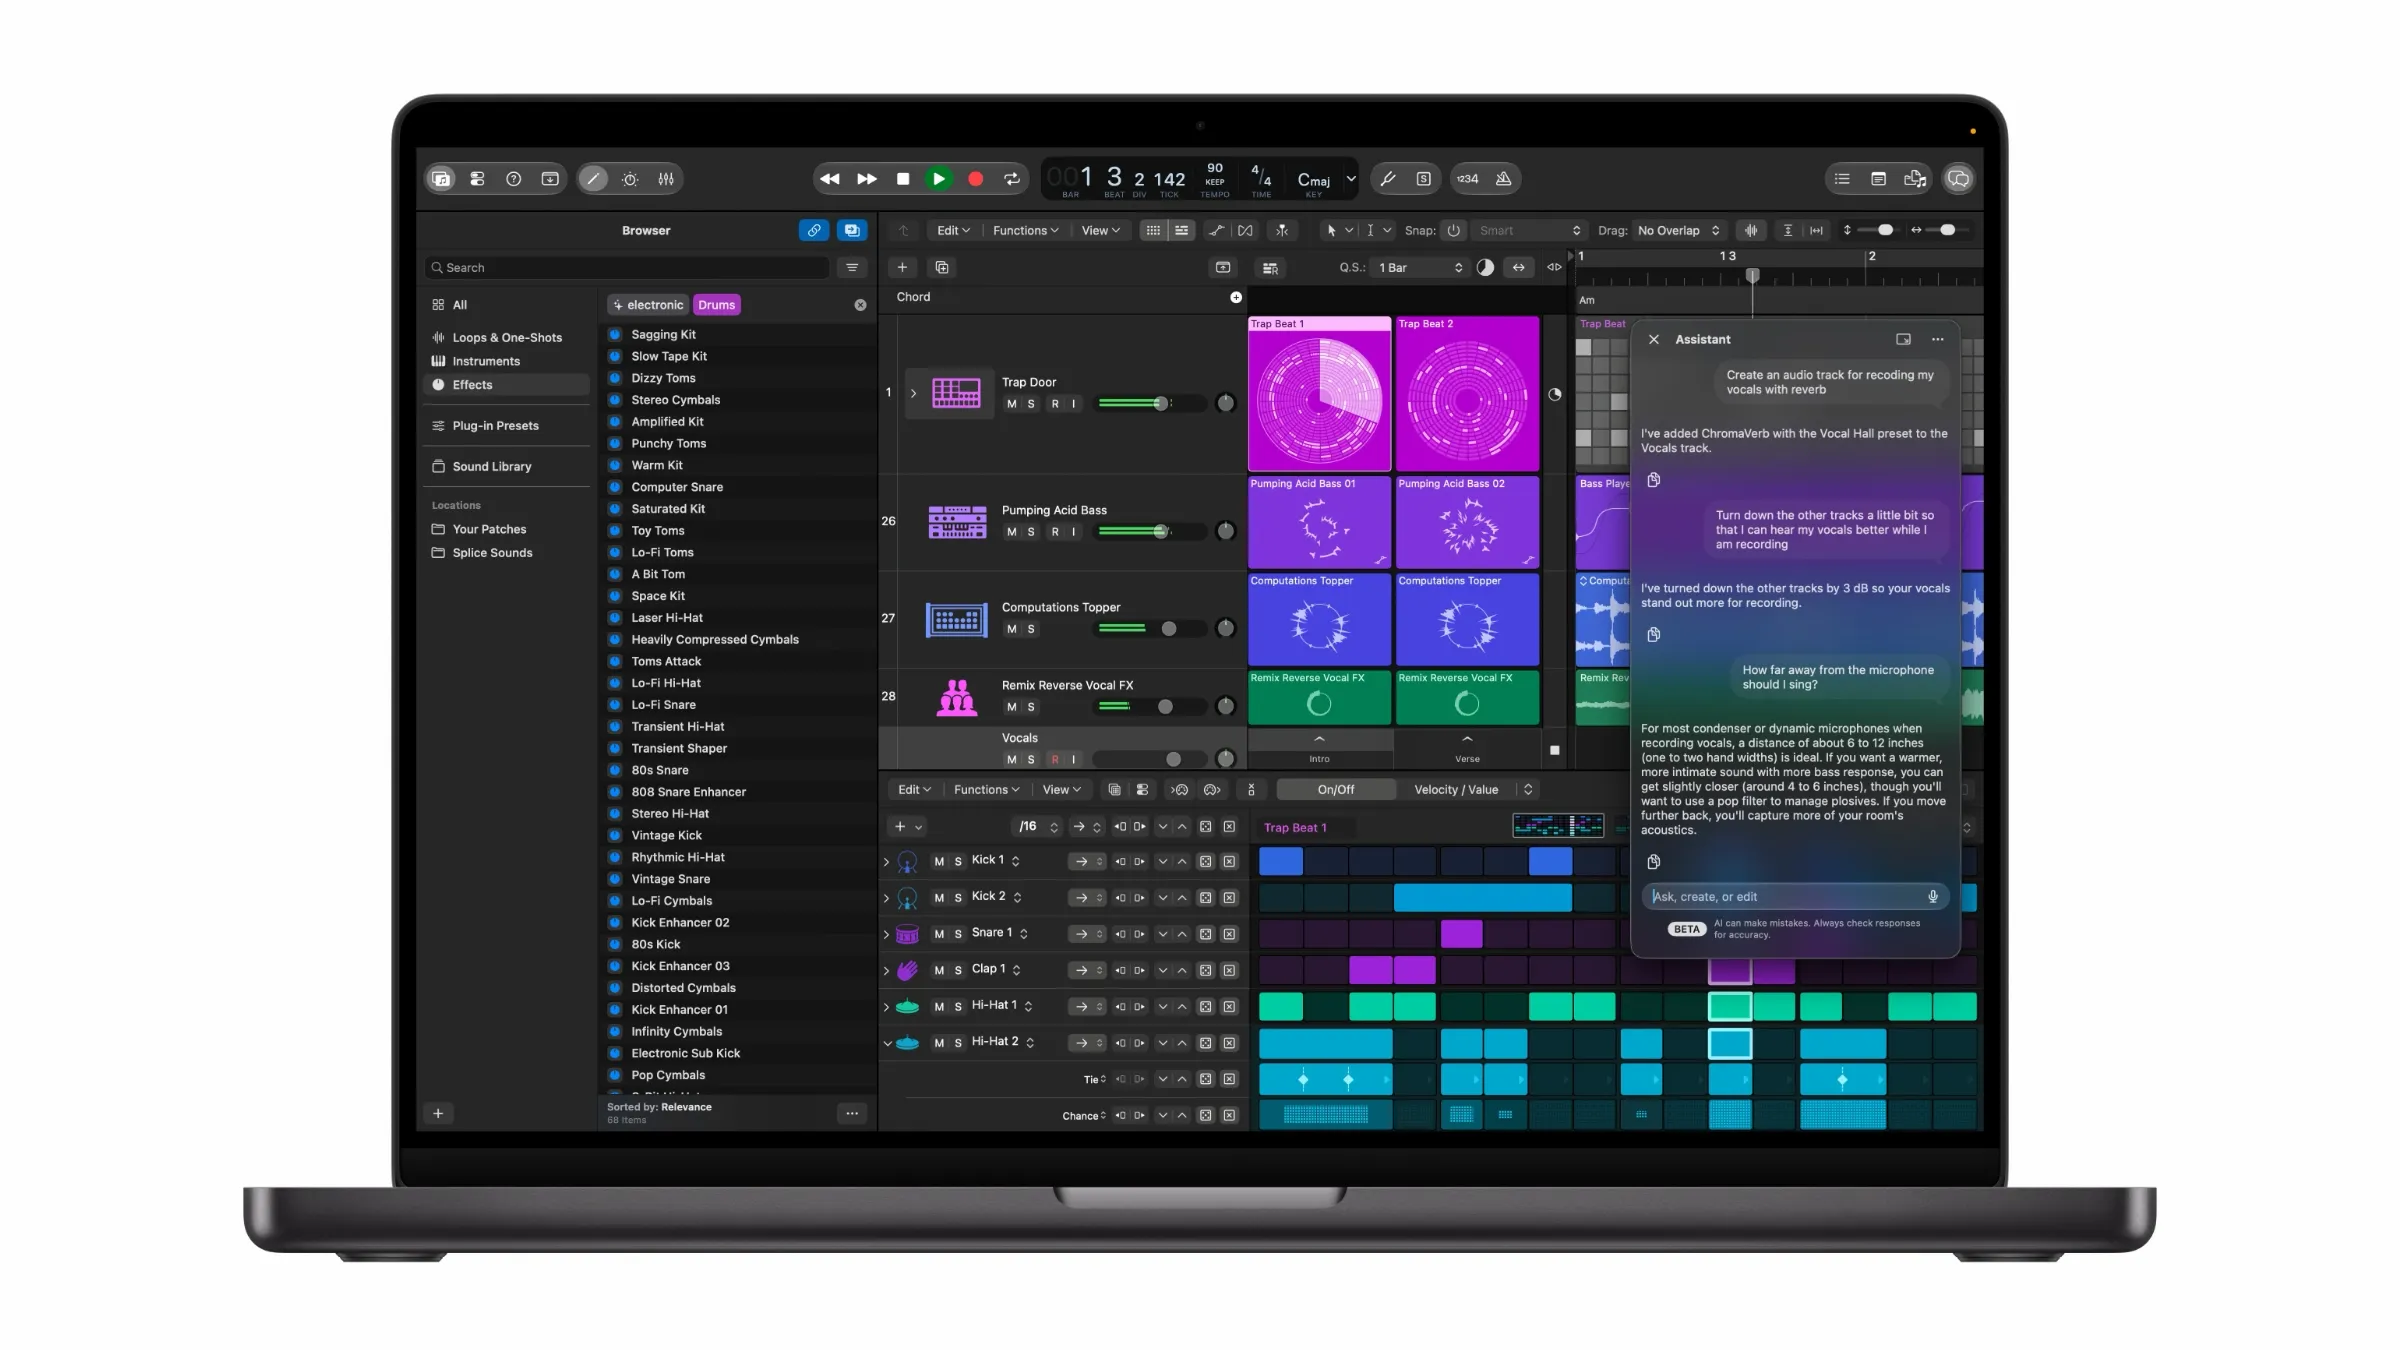This screenshot has width=2400, height=1350.
Task: Click the Quick Help question mark icon
Action: tap(513, 179)
